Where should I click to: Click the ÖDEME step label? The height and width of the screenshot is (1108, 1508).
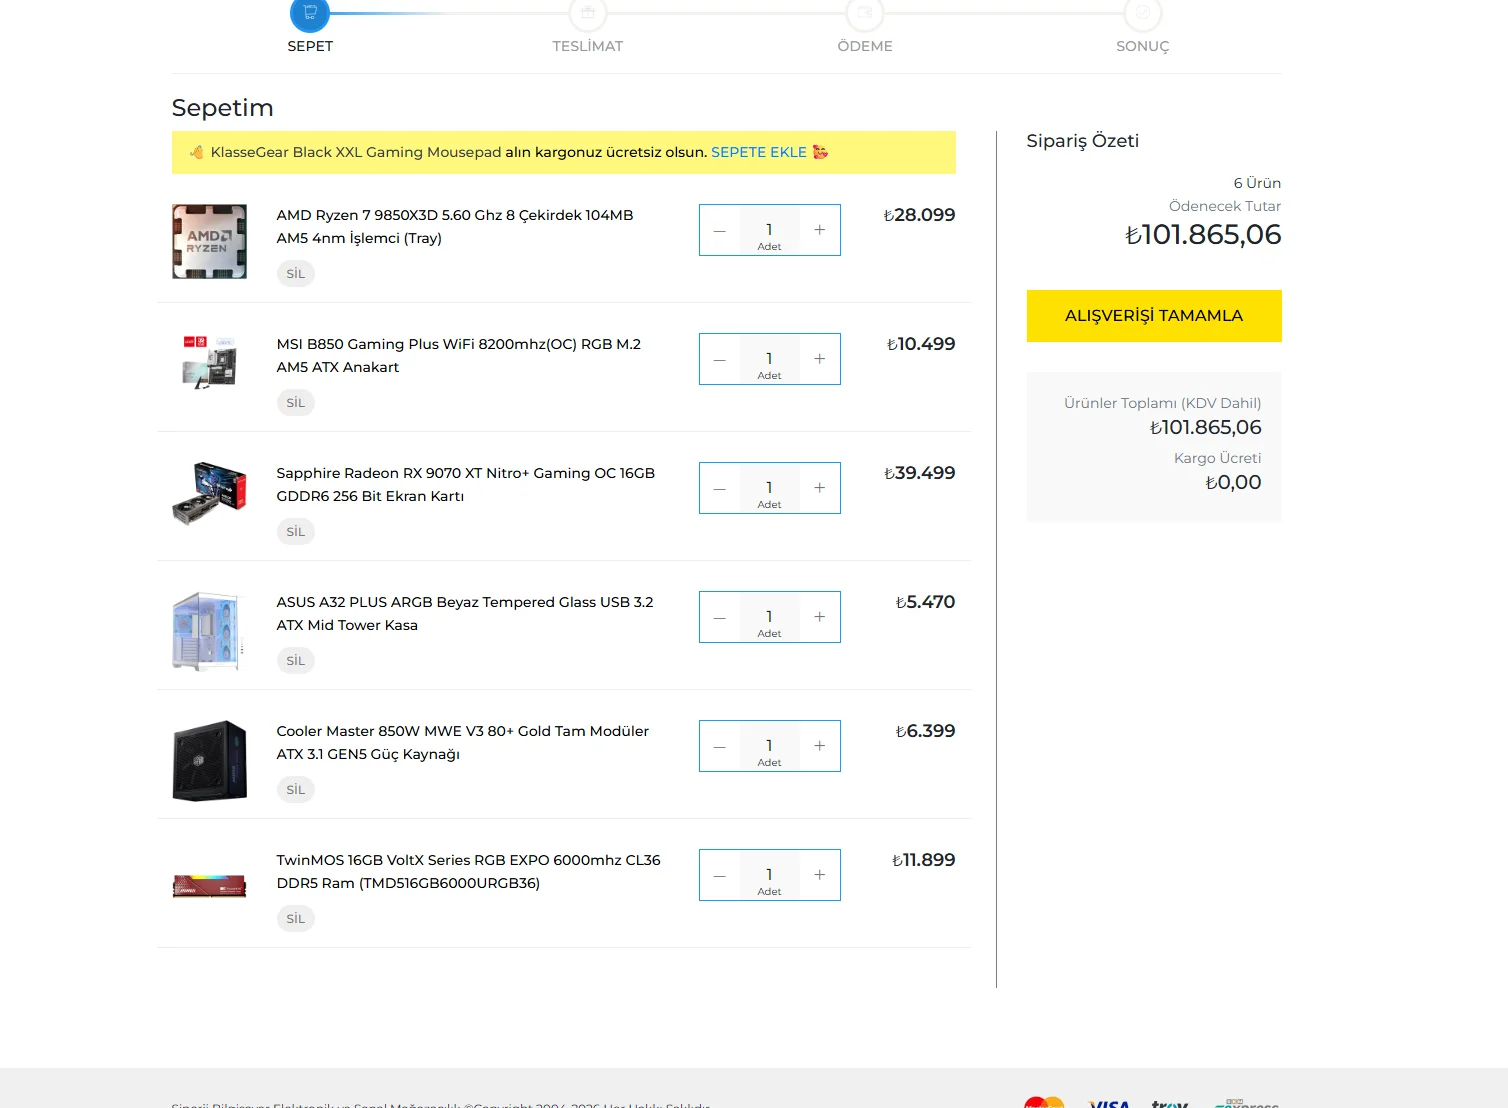[x=865, y=46]
